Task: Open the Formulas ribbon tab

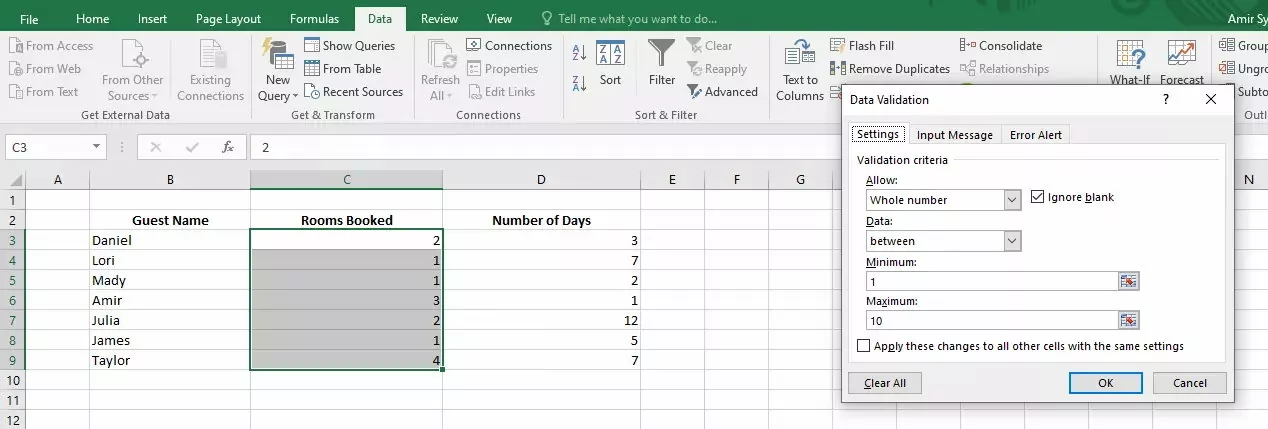Action: click(x=314, y=19)
